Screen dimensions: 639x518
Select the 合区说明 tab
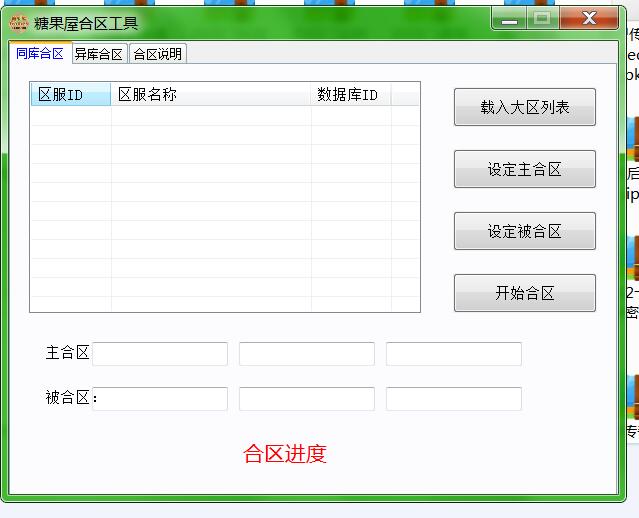pyautogui.click(x=157, y=54)
